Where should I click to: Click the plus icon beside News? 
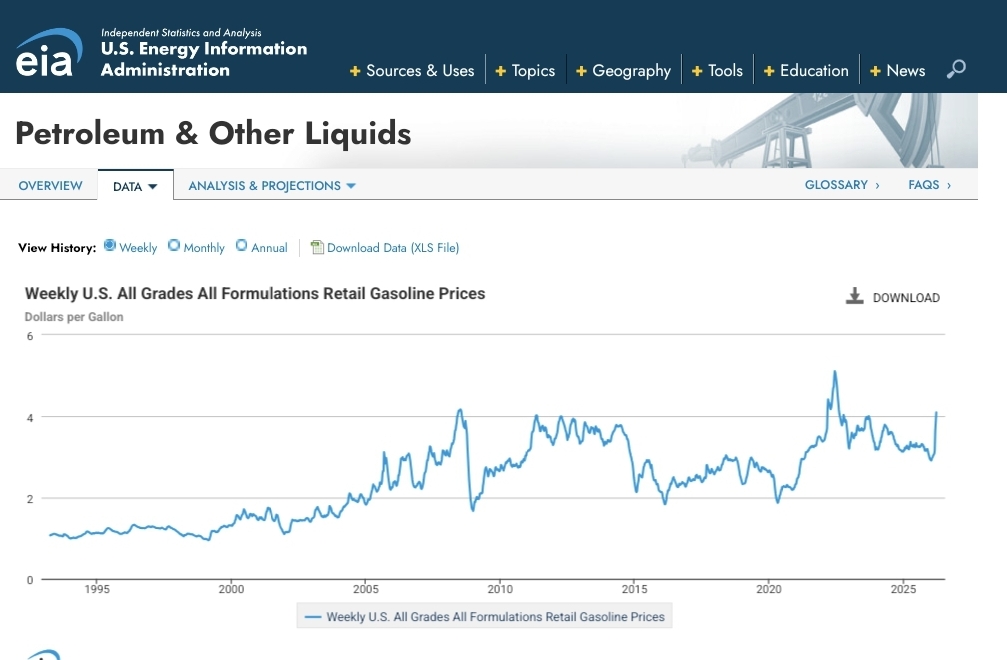coord(875,71)
